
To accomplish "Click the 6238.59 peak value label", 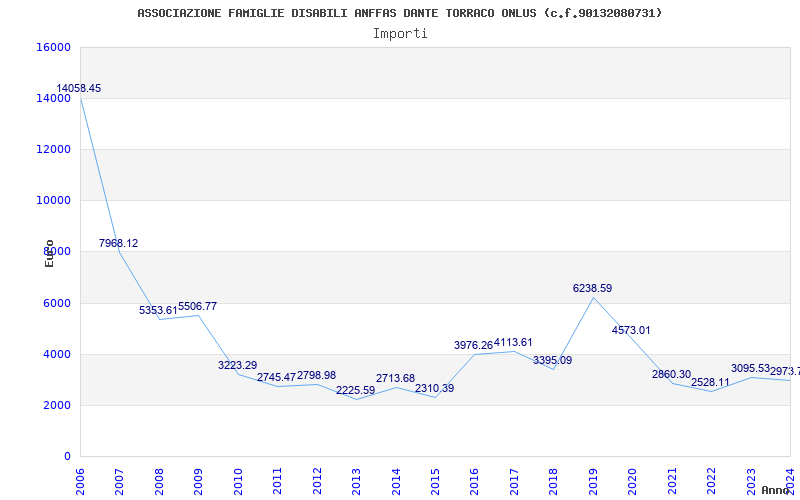I will pos(592,289).
